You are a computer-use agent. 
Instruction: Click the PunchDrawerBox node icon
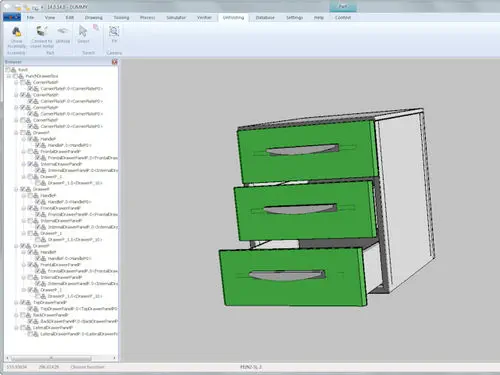pos(21,76)
